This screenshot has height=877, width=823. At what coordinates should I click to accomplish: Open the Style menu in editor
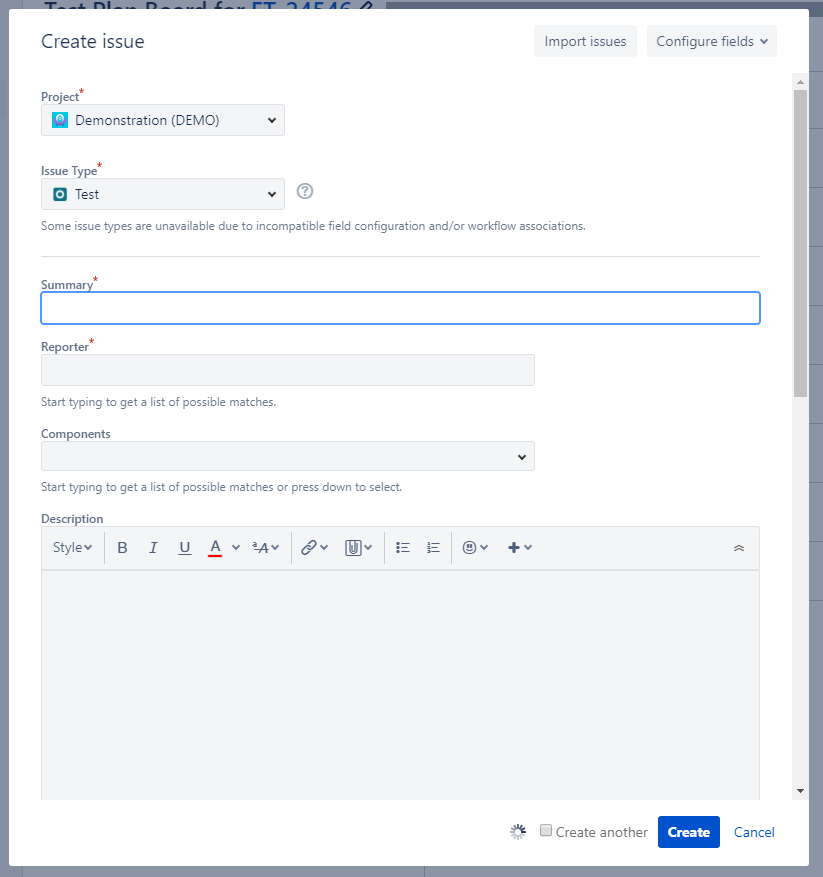click(72, 548)
